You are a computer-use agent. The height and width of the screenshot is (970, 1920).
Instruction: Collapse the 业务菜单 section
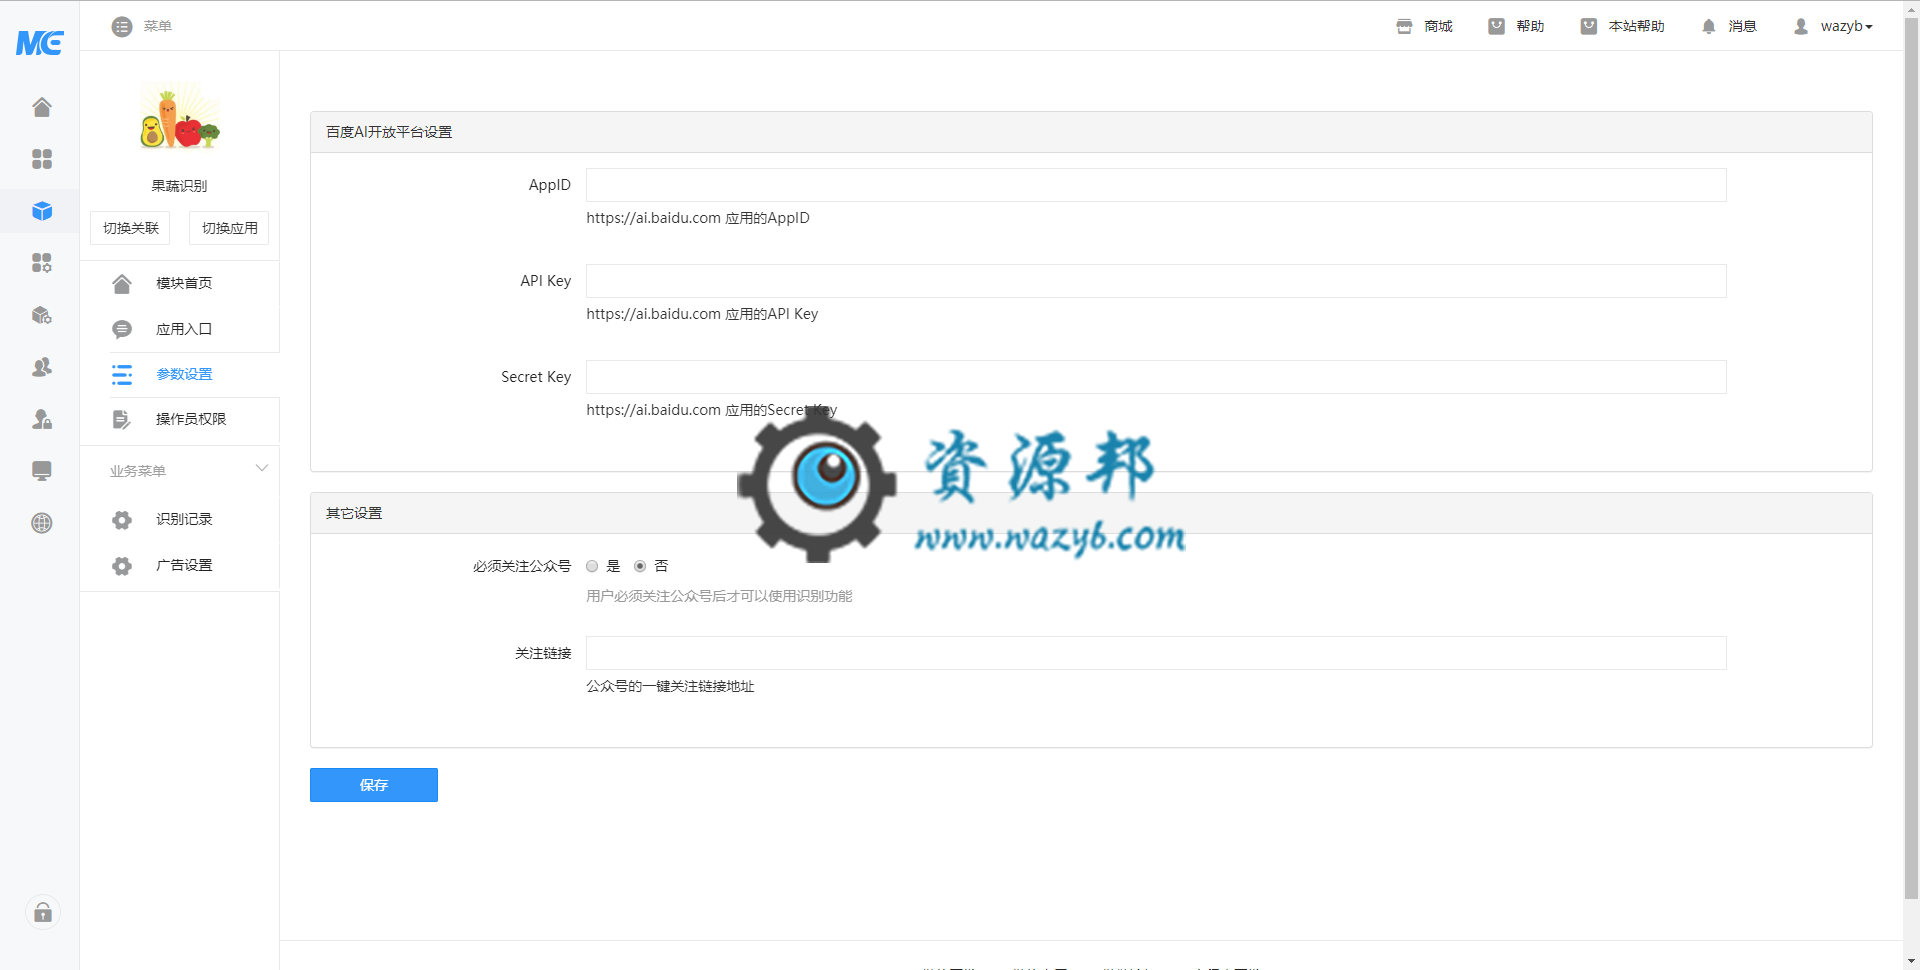(x=262, y=469)
